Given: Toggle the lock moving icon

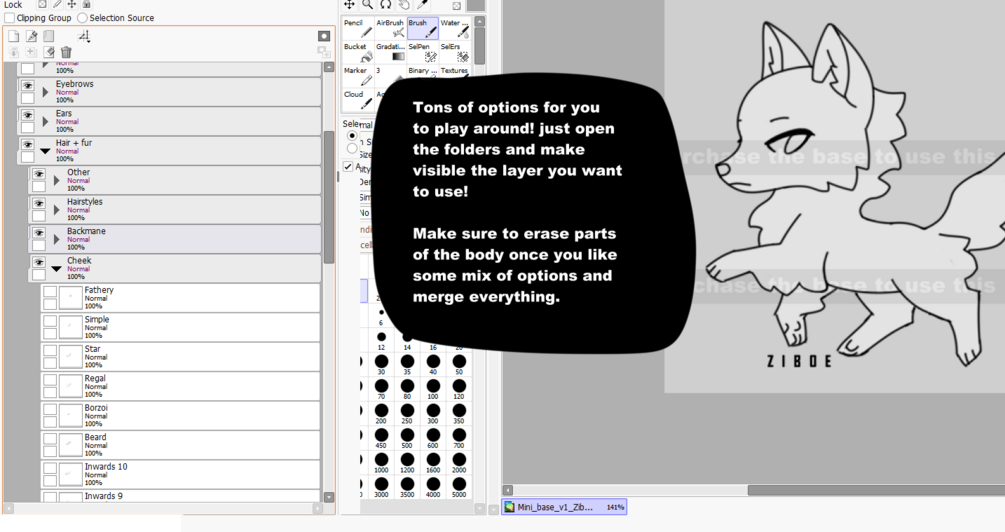Looking at the screenshot, I should [72, 4].
